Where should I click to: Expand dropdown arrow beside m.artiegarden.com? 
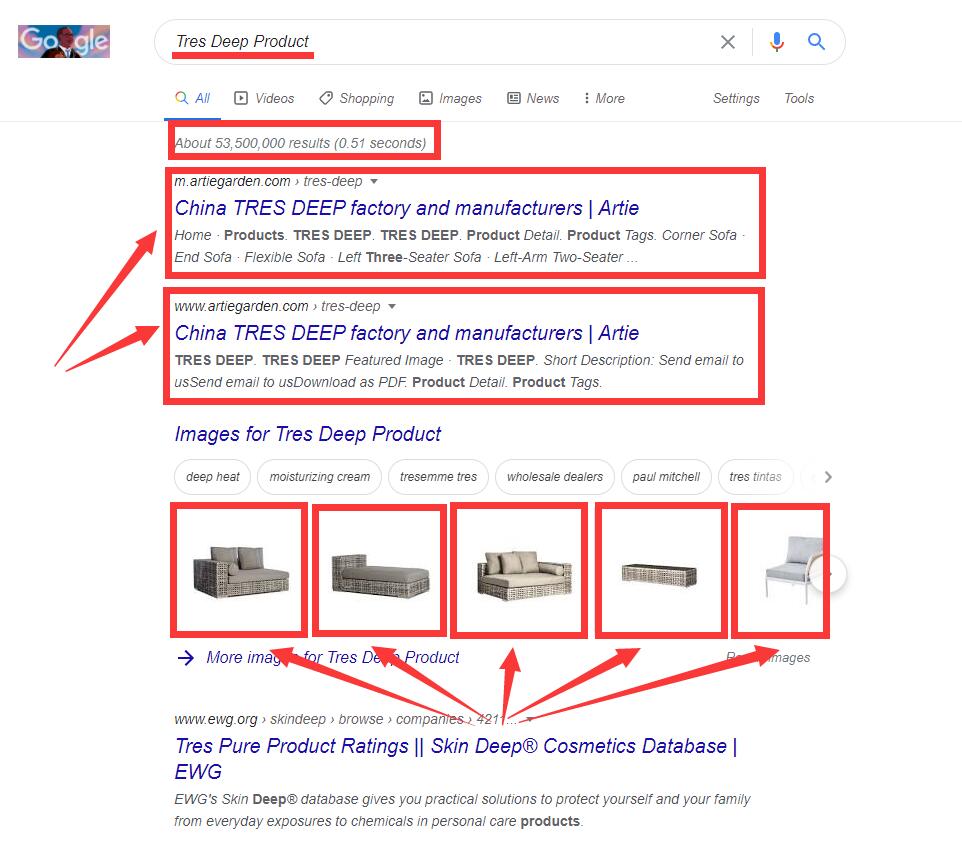click(374, 182)
